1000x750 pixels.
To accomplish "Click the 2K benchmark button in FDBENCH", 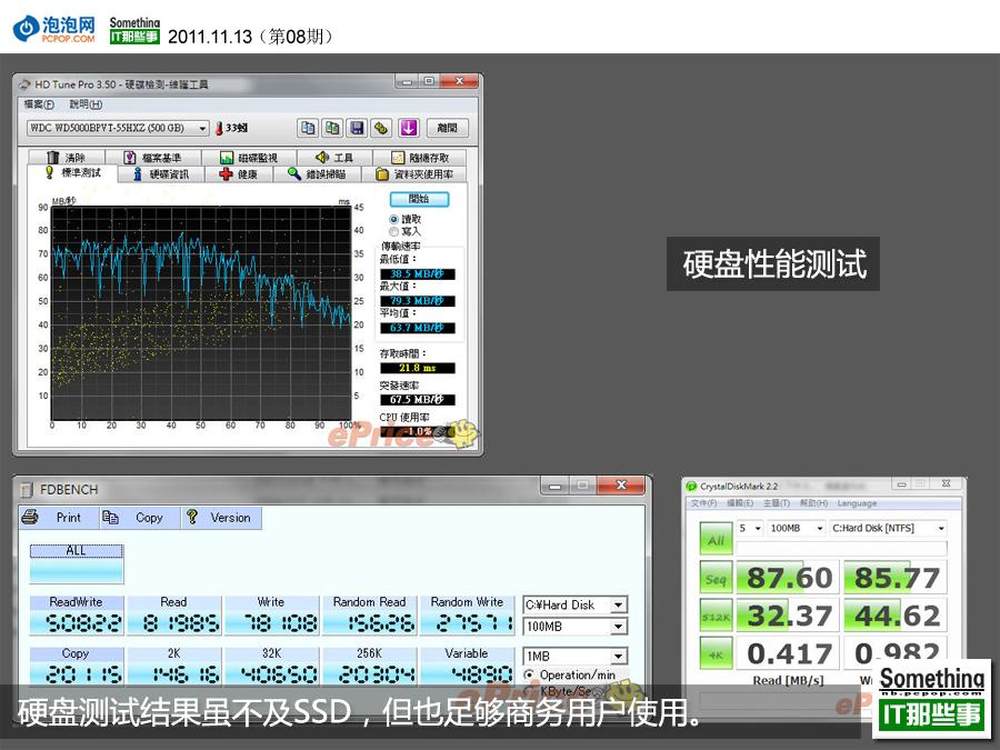I will (x=173, y=666).
